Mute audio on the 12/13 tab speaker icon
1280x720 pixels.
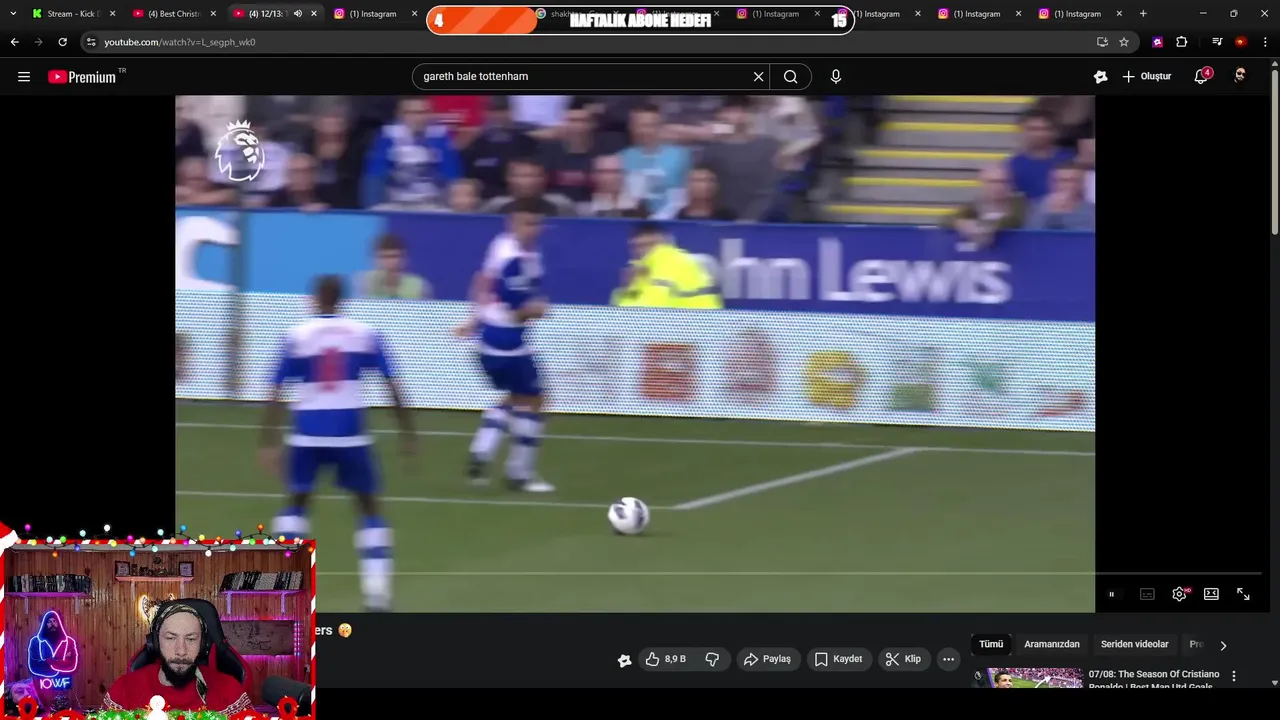point(298,14)
